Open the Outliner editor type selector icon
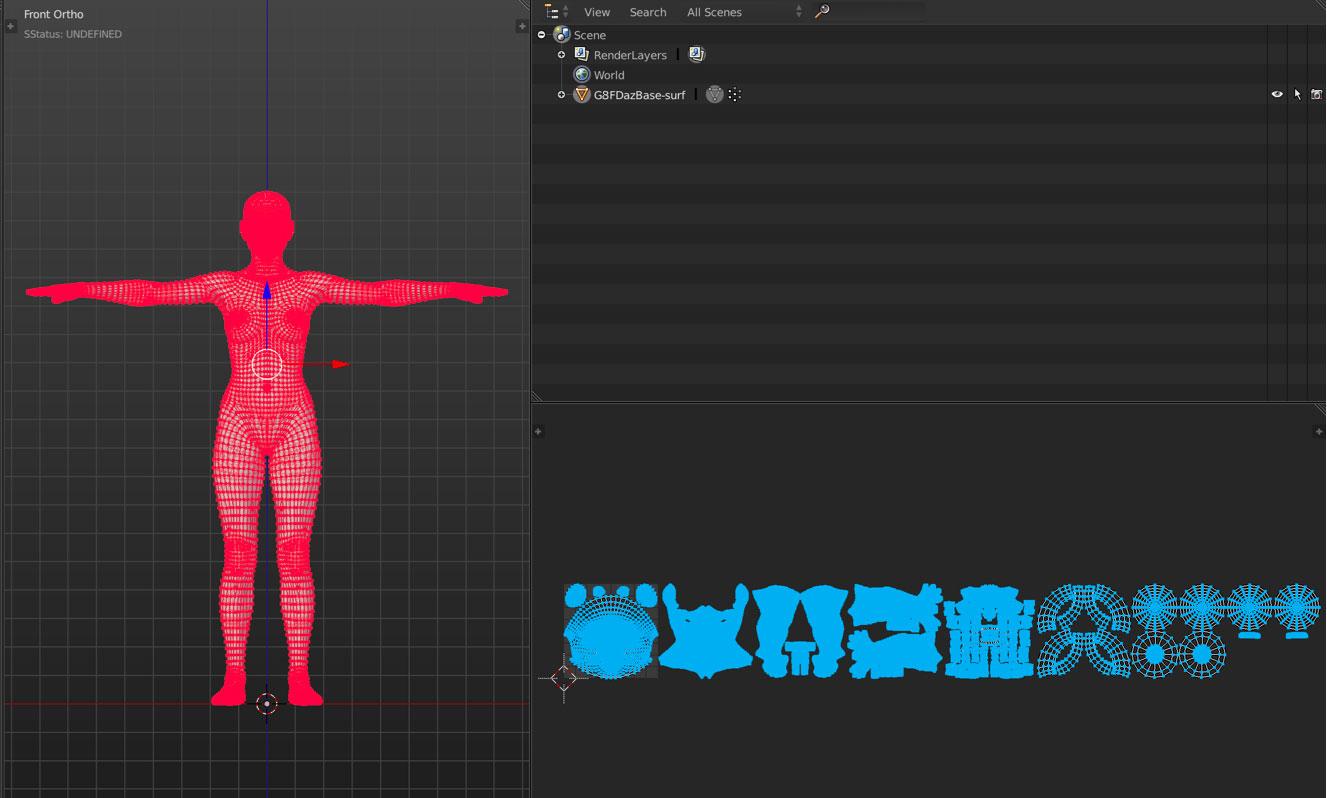Viewport: 1327px width, 798px height. 552,12
